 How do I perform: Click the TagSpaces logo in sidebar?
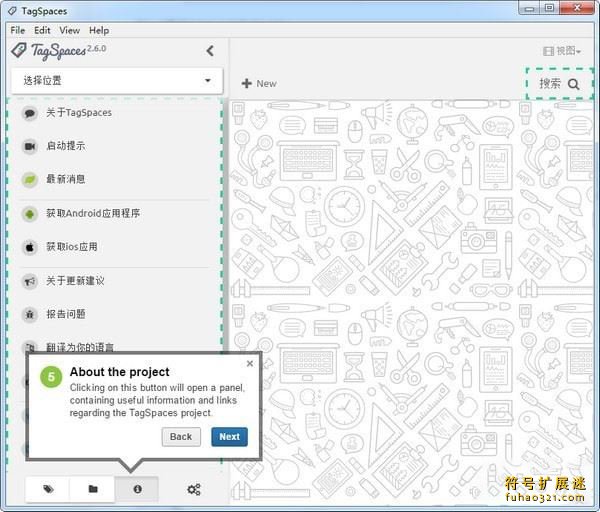click(x=59, y=51)
